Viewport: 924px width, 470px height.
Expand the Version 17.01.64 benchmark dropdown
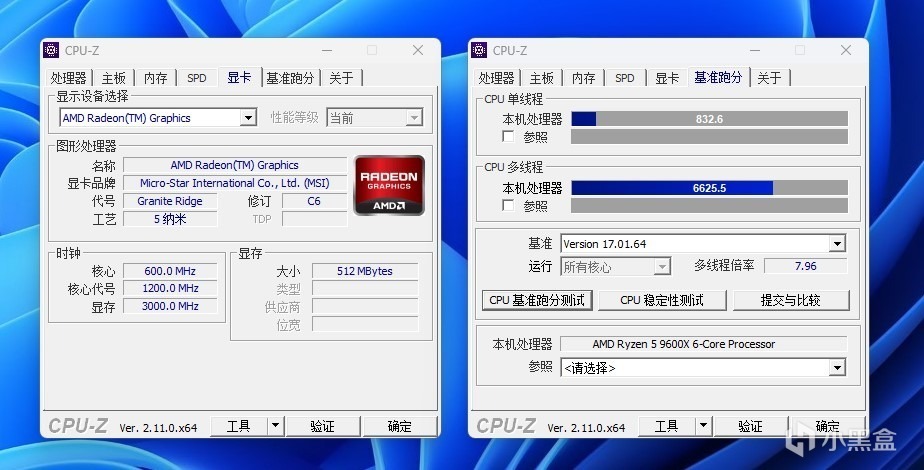click(x=837, y=244)
